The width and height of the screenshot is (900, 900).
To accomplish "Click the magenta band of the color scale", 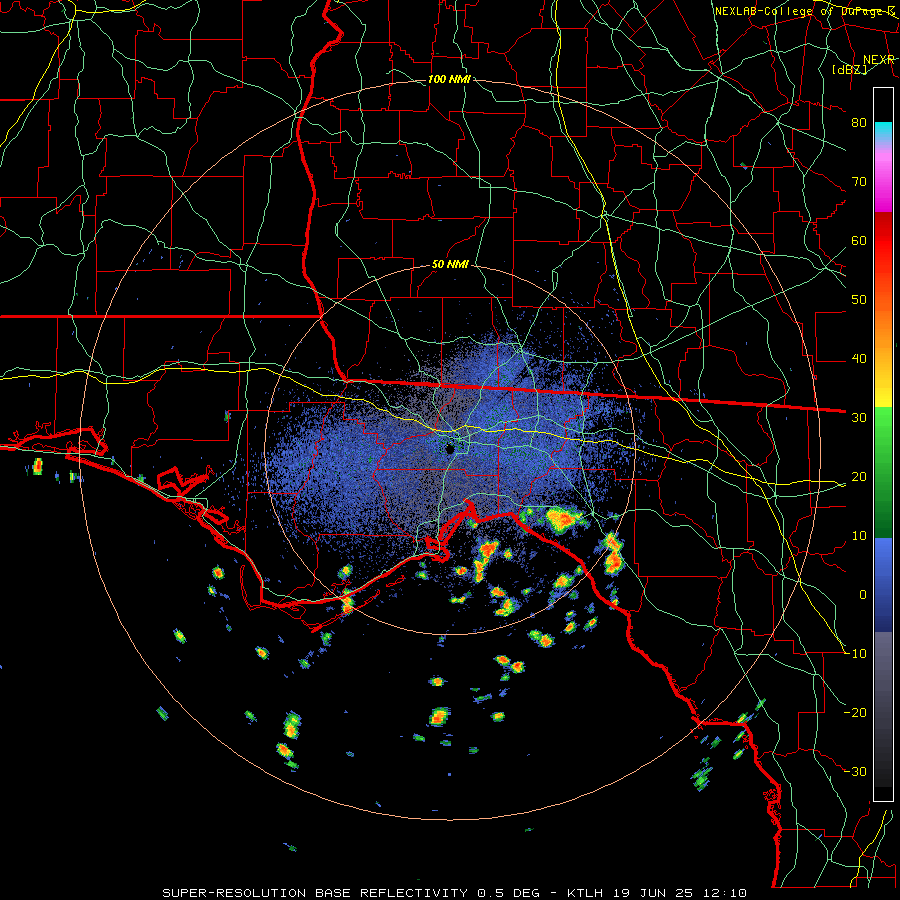I will (883, 181).
